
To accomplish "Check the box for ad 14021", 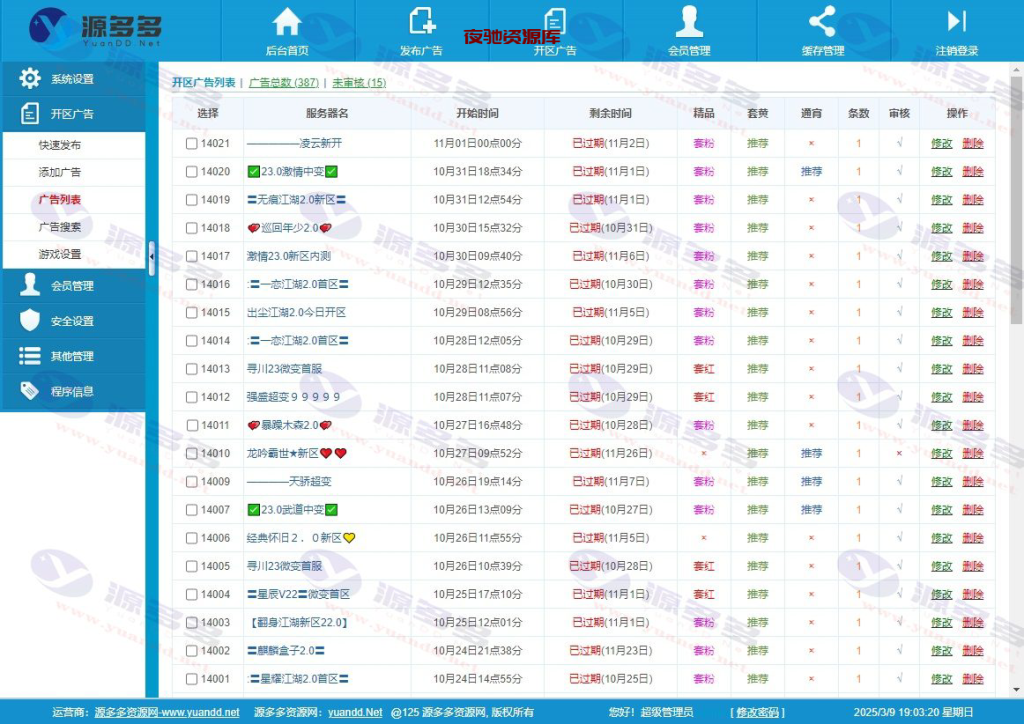I will tap(192, 144).
